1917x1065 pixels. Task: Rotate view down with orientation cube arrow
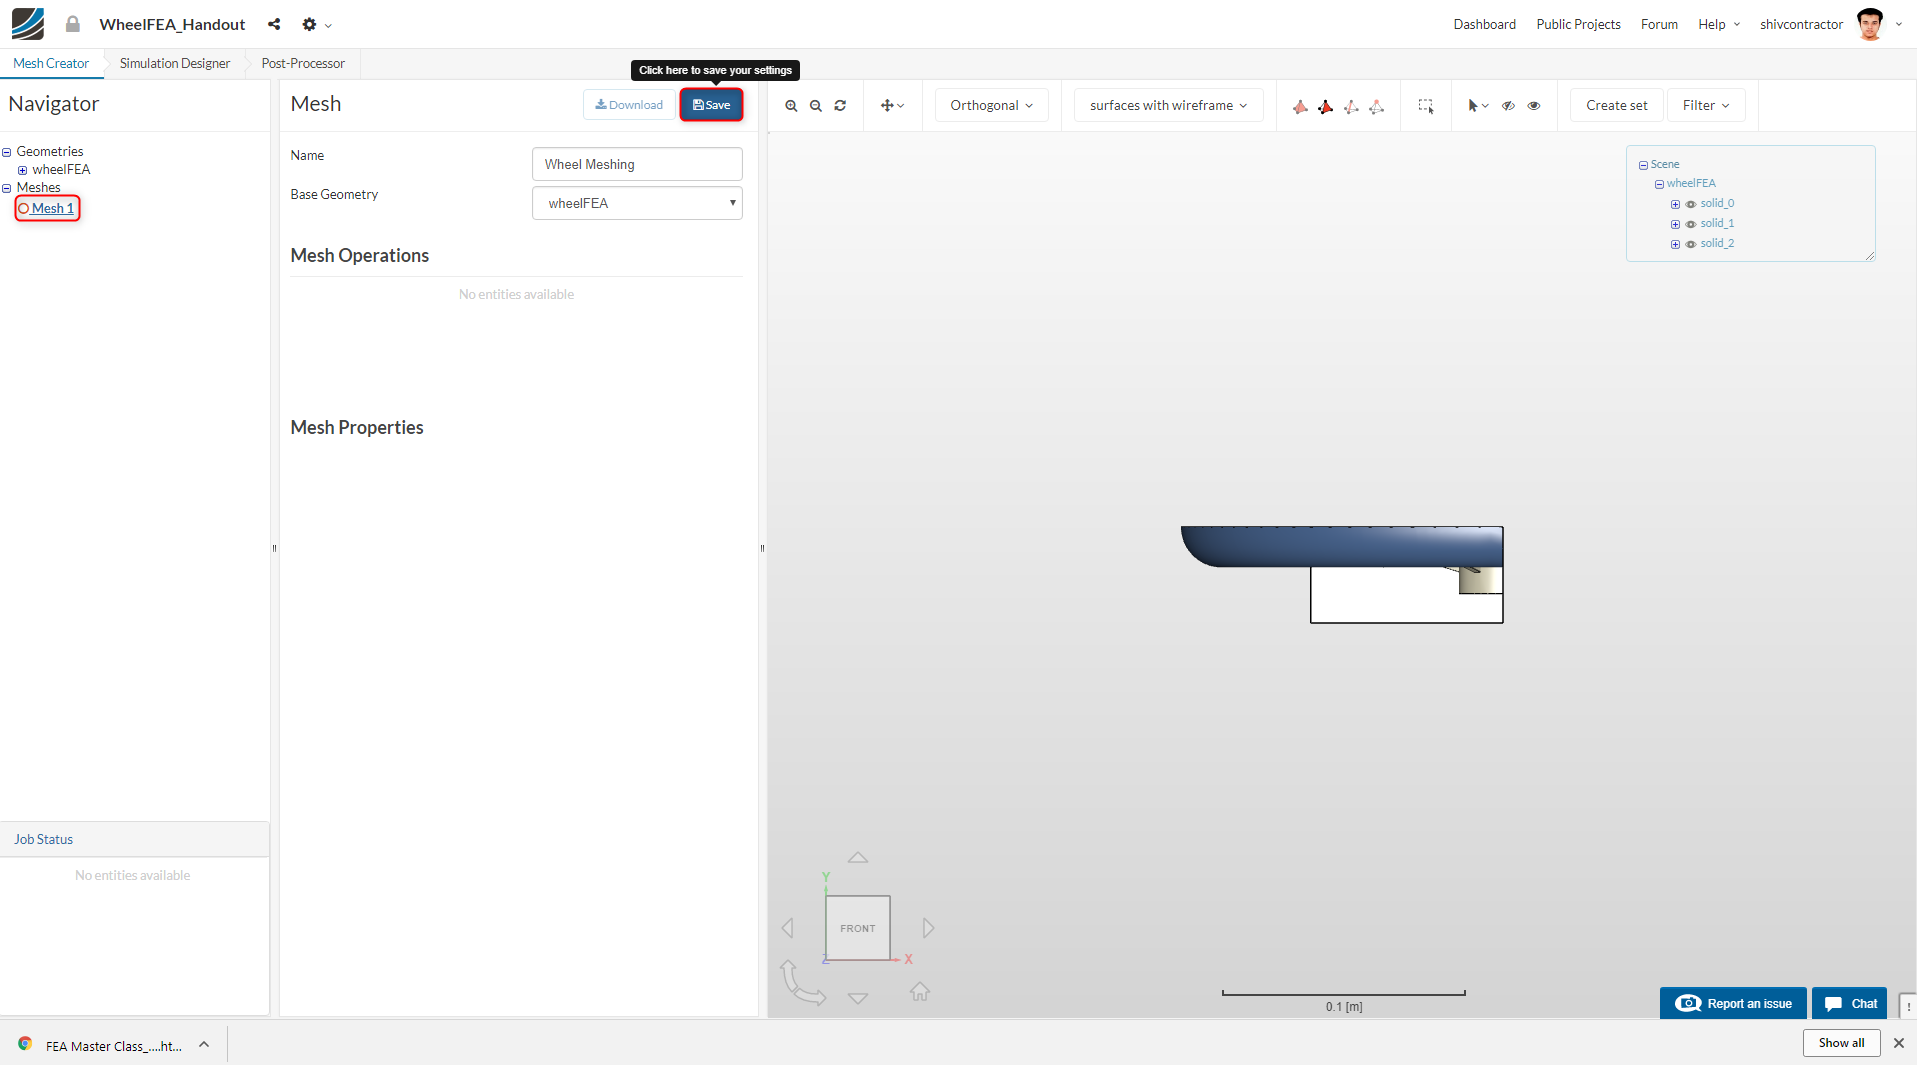coord(858,998)
